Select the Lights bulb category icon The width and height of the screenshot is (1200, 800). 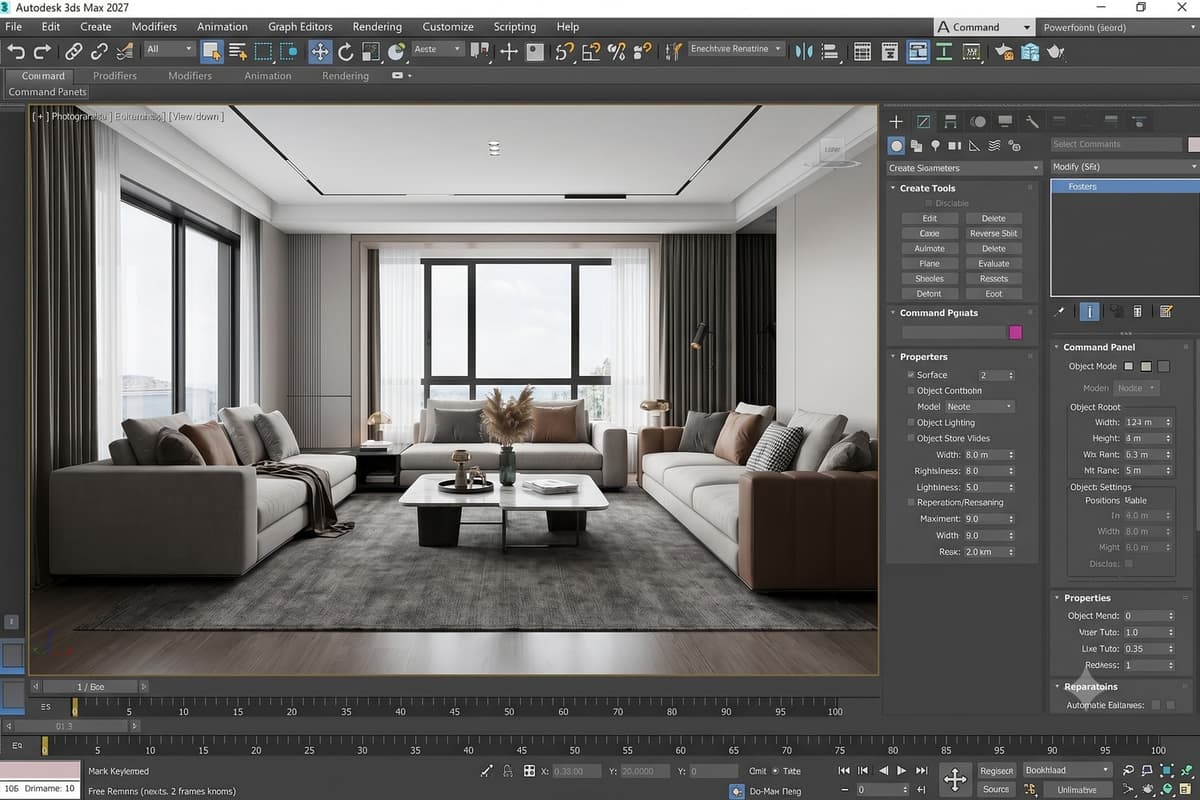coord(935,146)
